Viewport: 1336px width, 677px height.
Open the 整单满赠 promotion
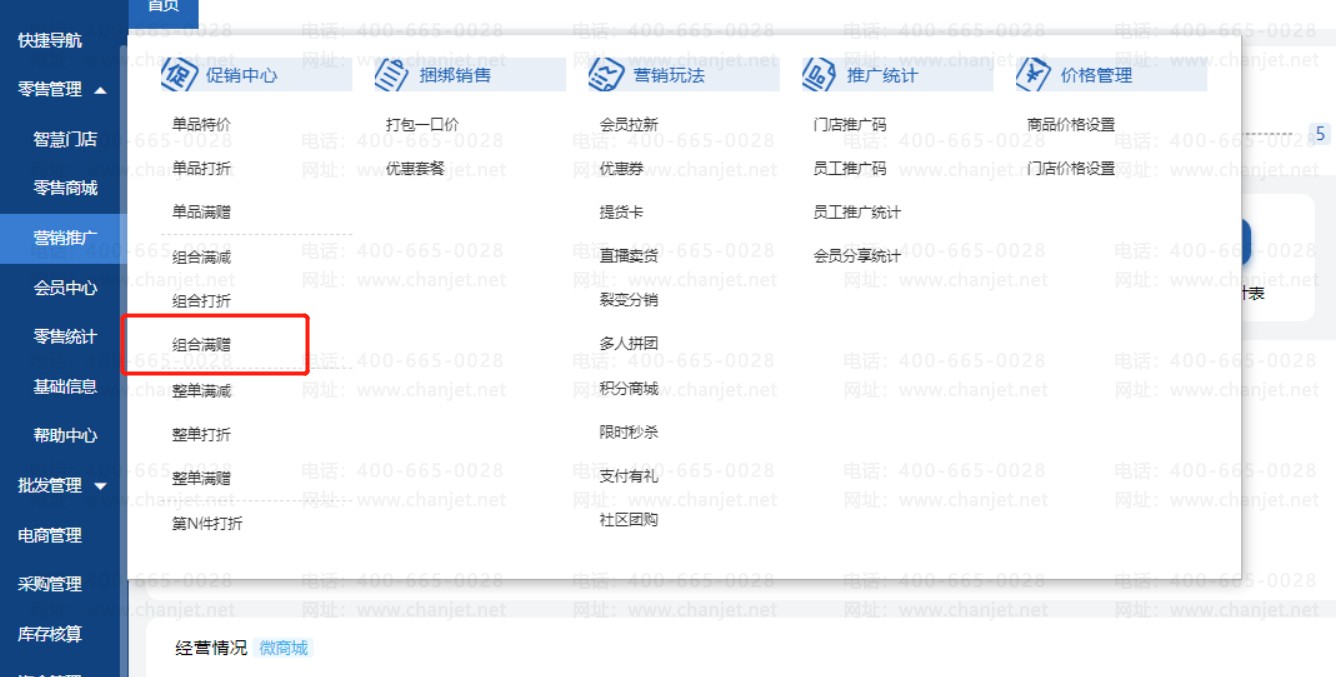201,479
